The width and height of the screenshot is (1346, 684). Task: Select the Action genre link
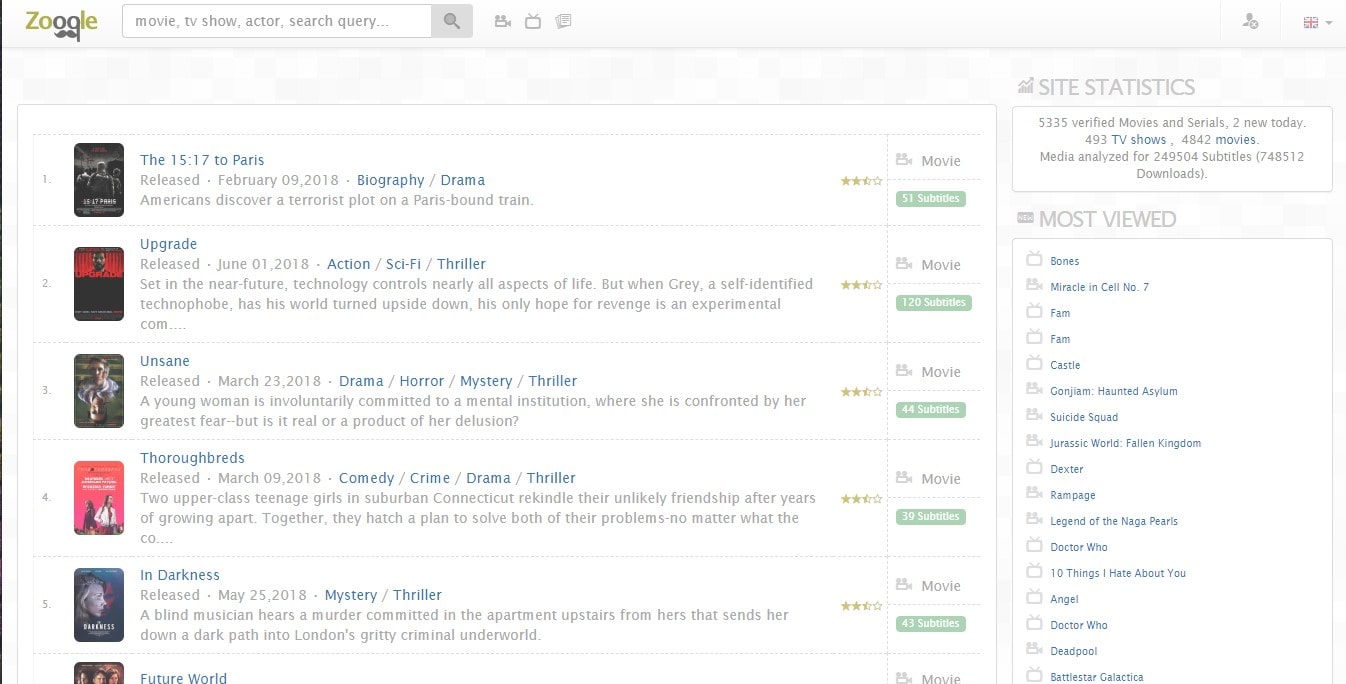point(349,264)
